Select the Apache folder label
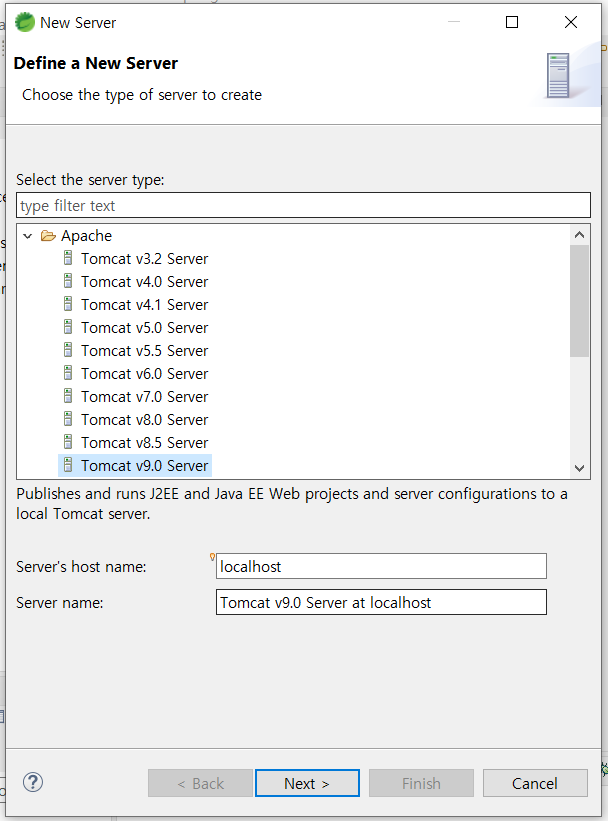Image resolution: width=608 pixels, height=821 pixels. click(x=86, y=236)
